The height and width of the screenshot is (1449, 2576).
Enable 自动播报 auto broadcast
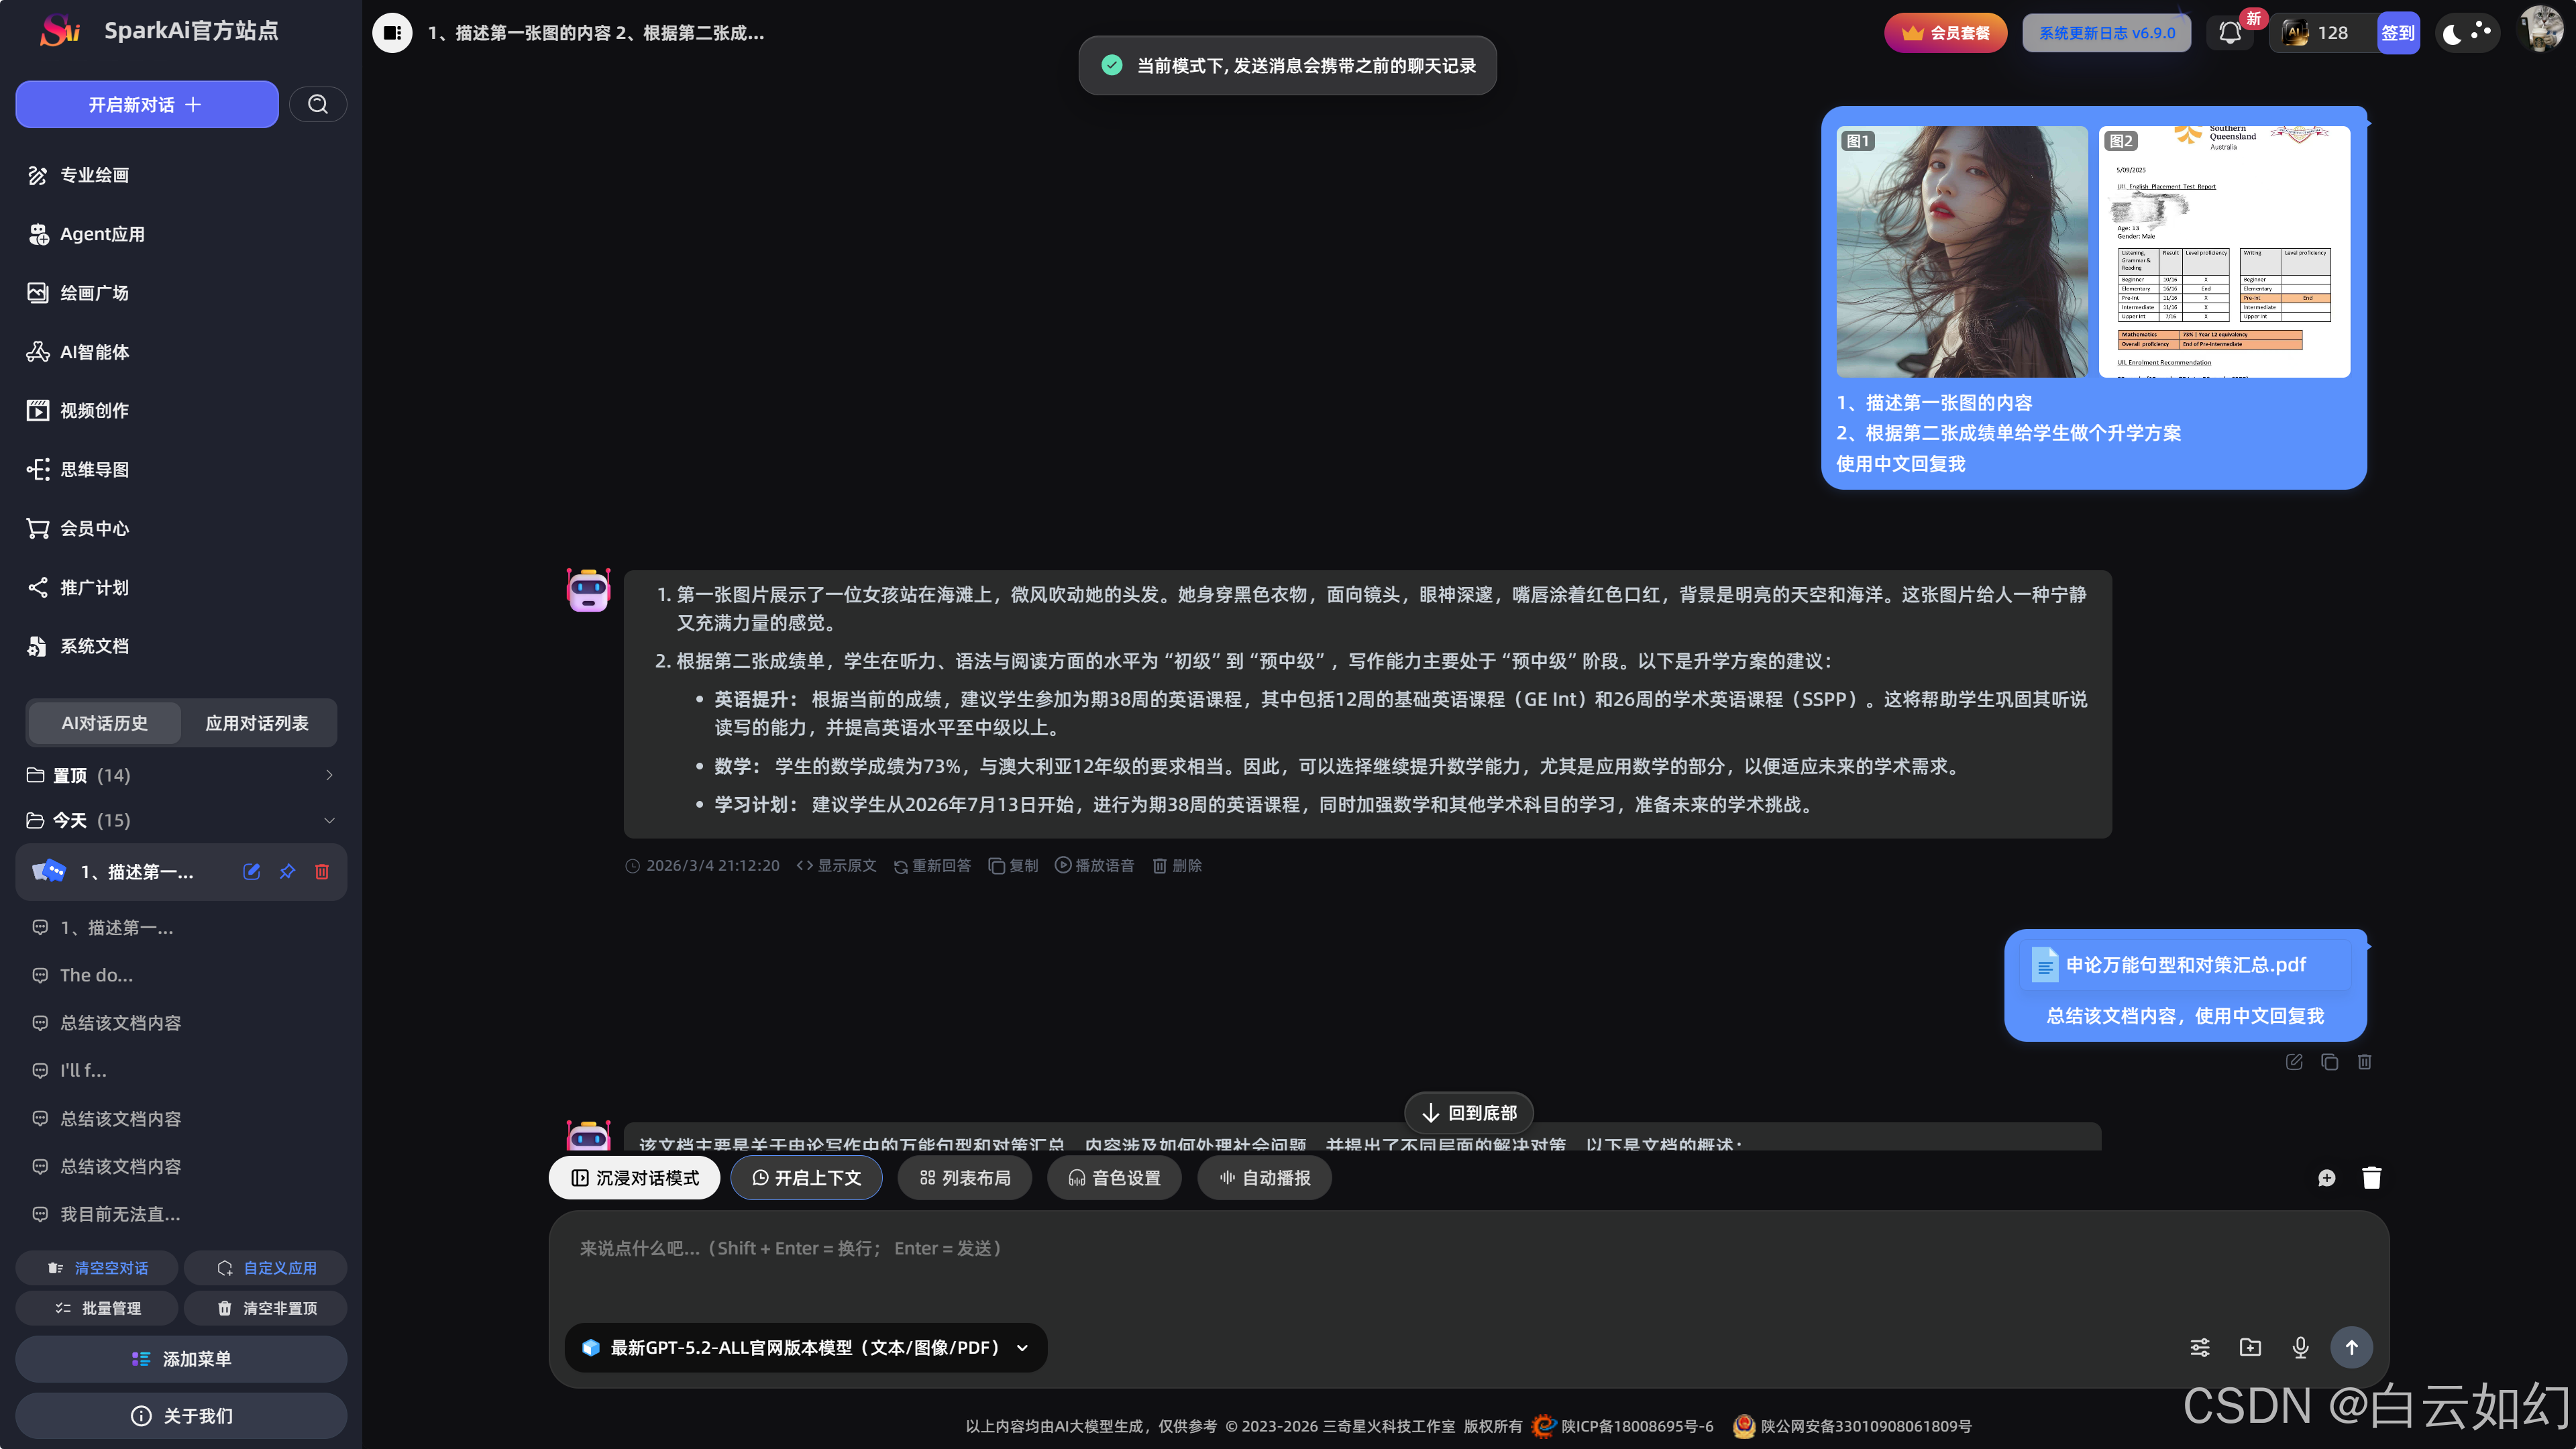coord(1264,1177)
